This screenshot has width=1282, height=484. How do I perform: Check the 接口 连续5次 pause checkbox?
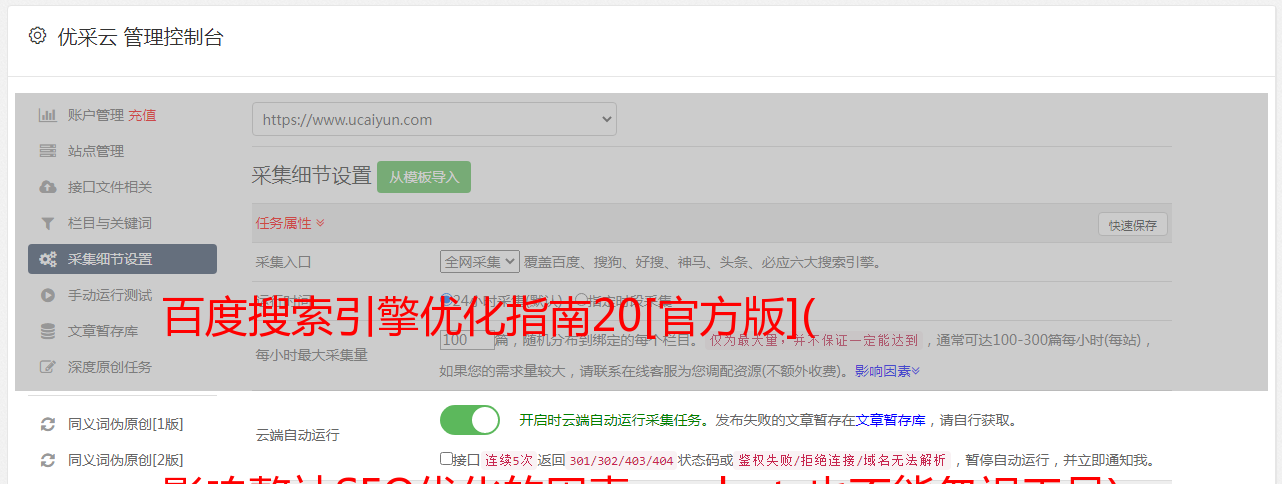coord(446,459)
